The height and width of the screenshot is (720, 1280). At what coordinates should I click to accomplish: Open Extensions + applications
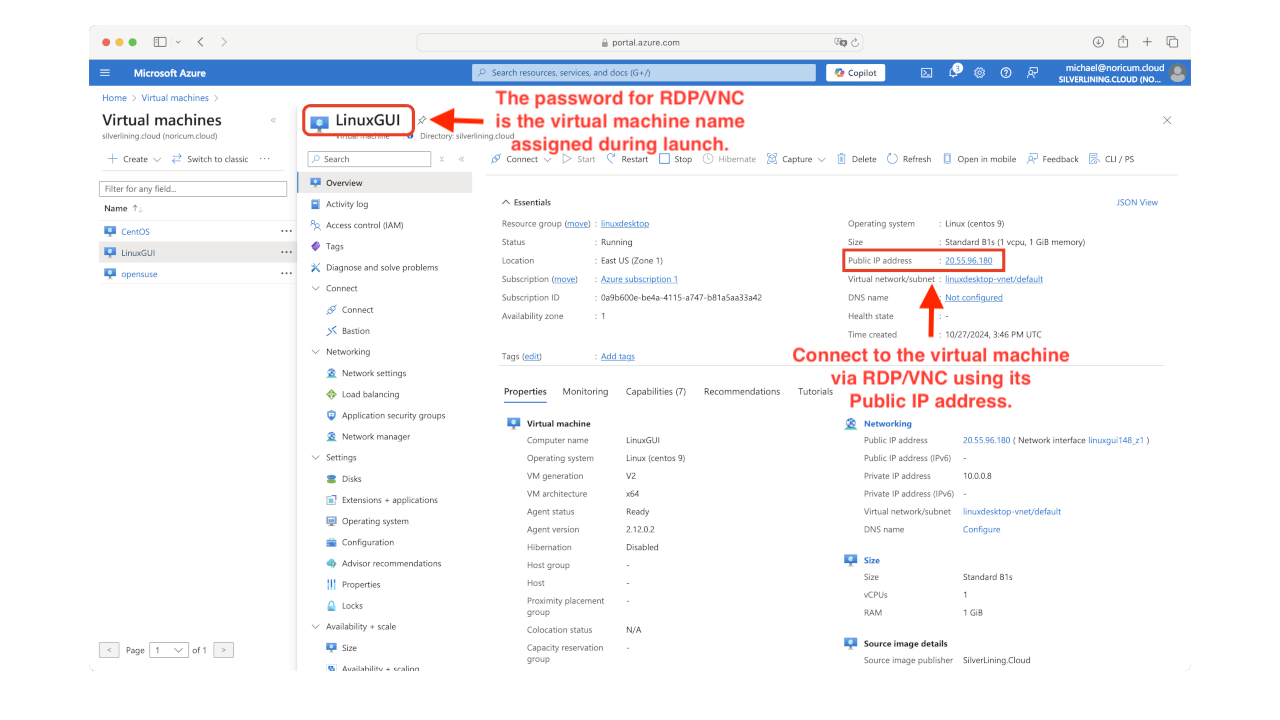(389, 500)
